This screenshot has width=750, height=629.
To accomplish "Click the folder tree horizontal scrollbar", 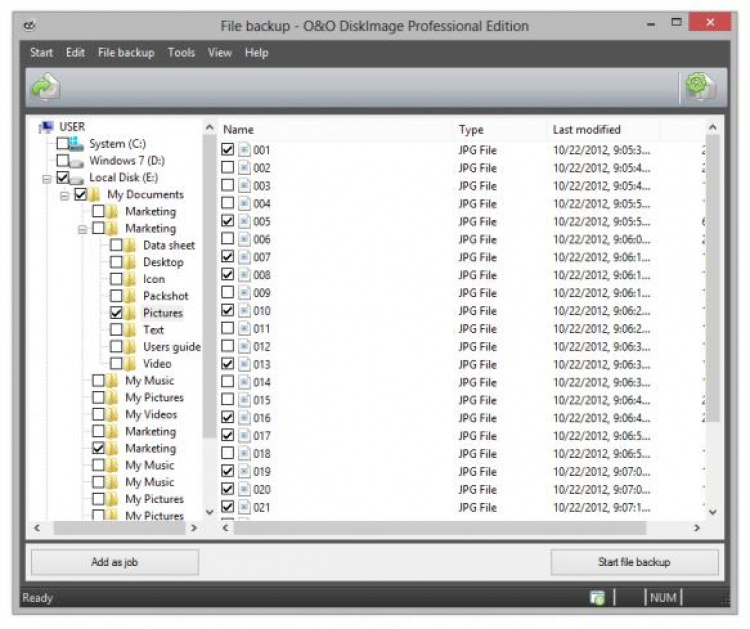I will point(119,528).
